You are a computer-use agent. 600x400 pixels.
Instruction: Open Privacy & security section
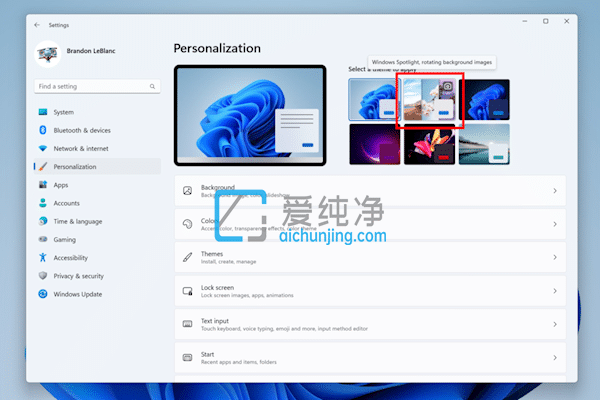[97, 276]
